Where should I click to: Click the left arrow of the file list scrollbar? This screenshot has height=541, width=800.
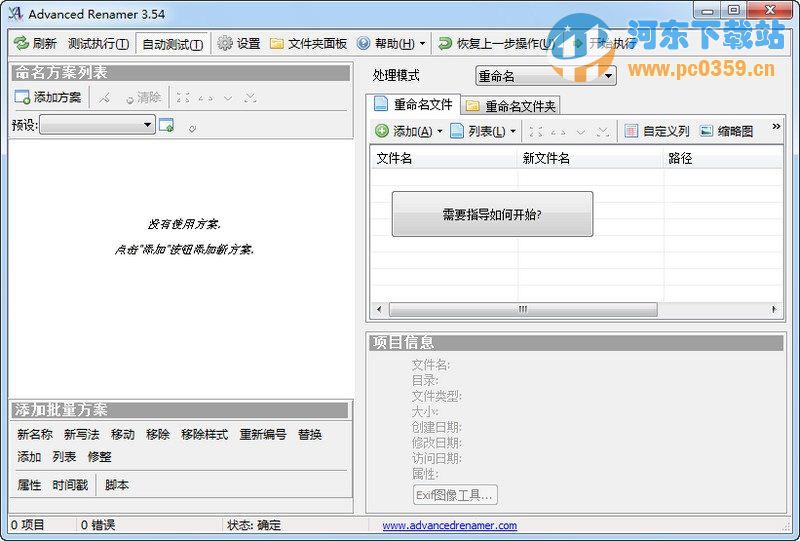[x=379, y=309]
